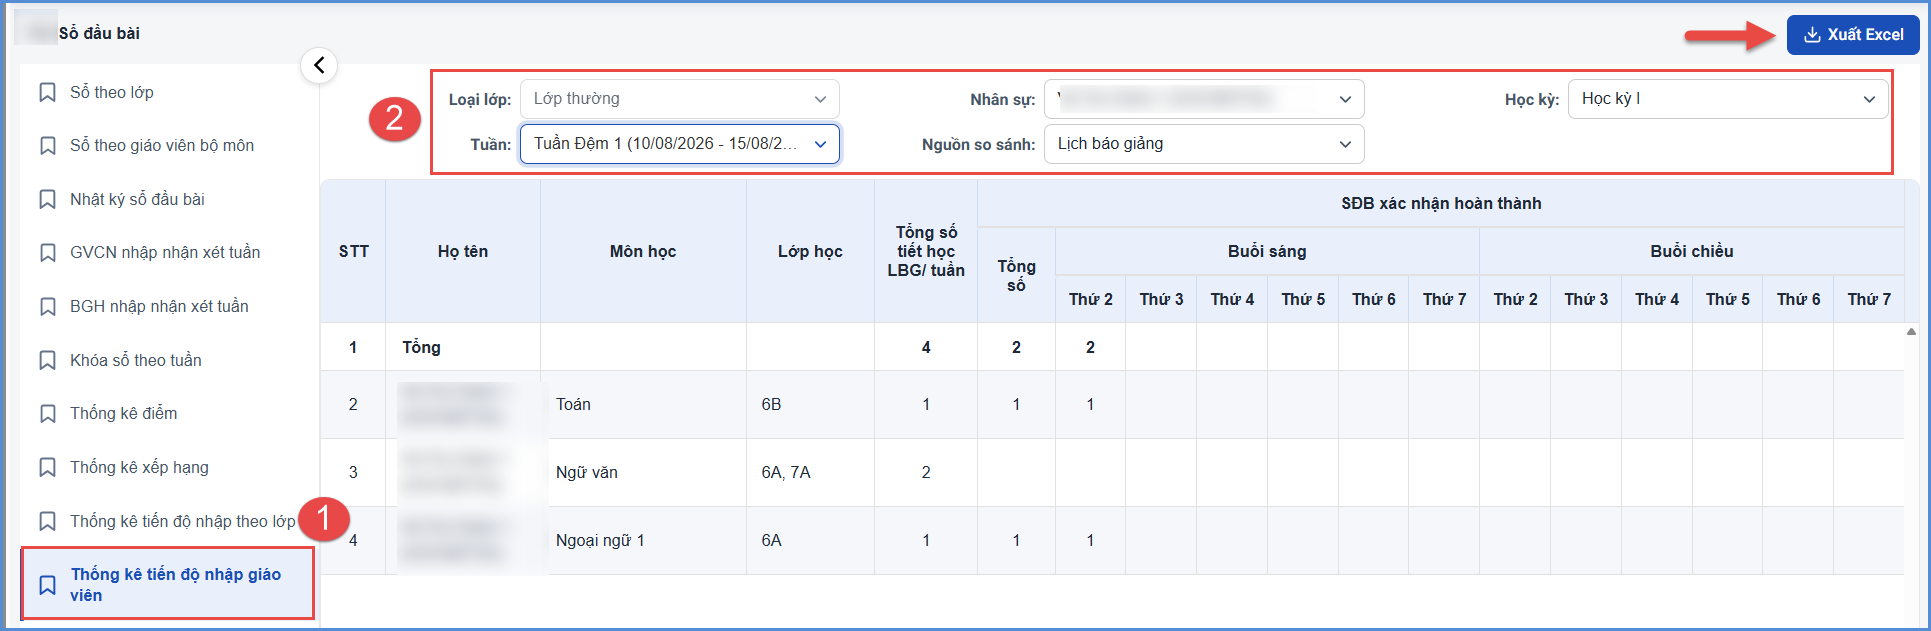Click the Họ tên column header
The width and height of the screenshot is (1931, 631).
pyautogui.click(x=463, y=252)
